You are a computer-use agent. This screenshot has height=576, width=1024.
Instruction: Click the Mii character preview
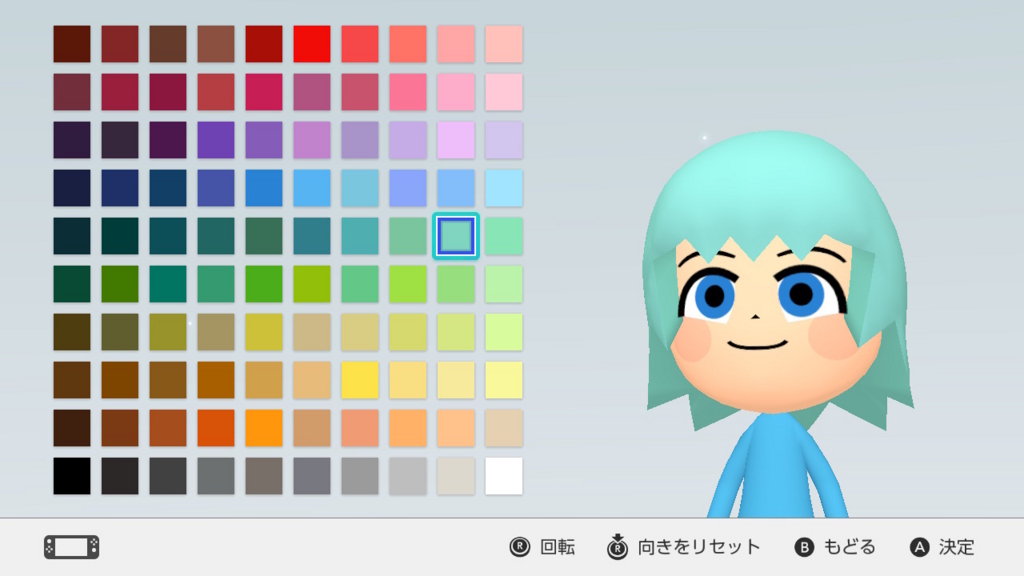coord(777,323)
